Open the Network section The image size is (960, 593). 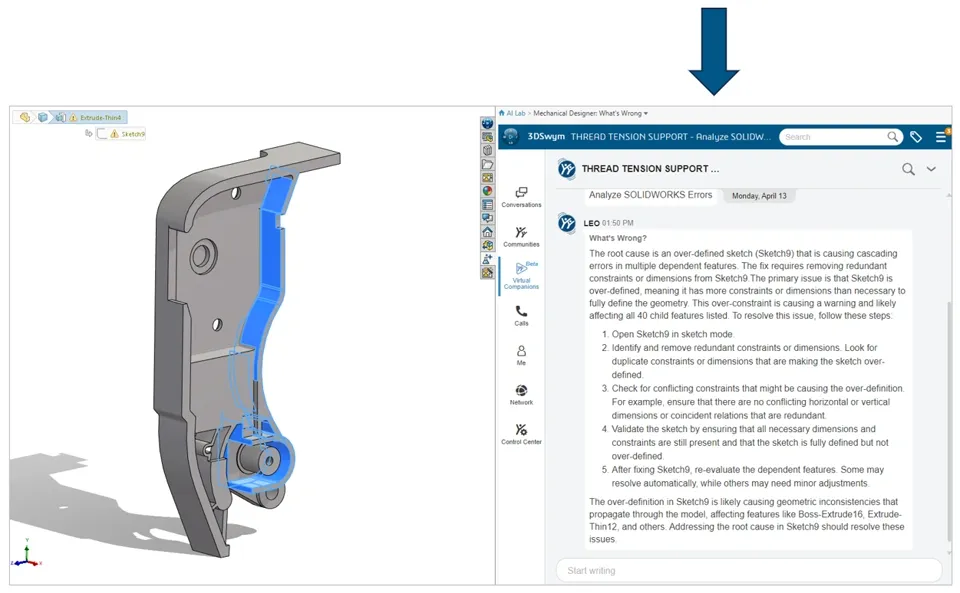[521, 395]
